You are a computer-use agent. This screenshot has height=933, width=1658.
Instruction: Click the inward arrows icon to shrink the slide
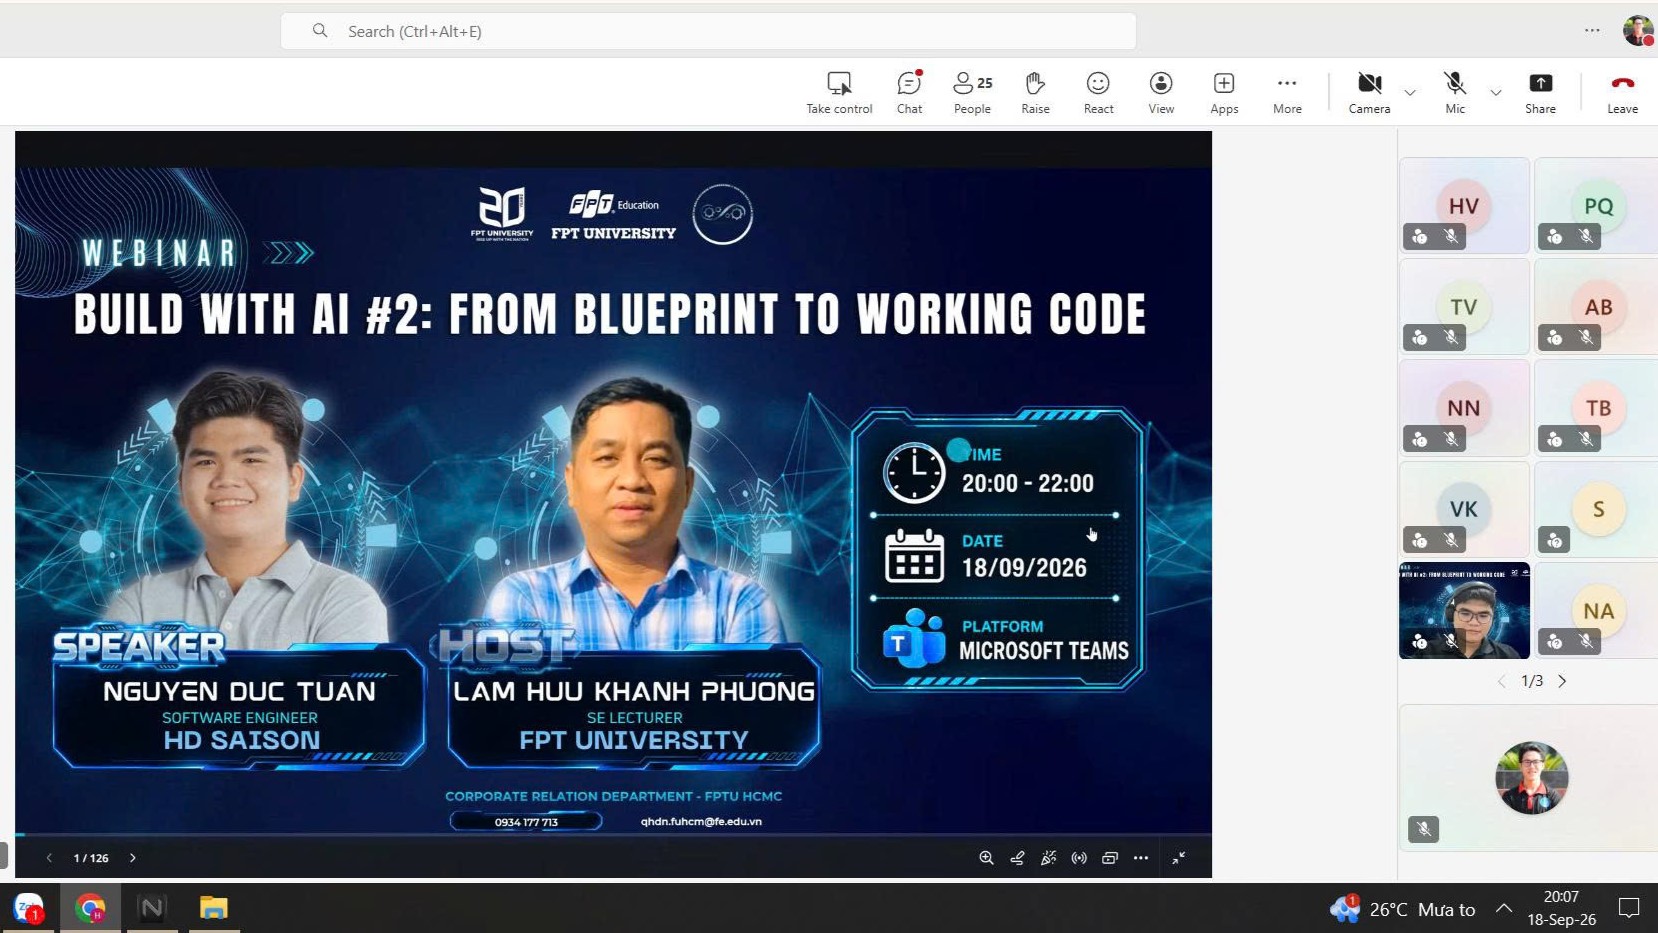coord(1179,858)
